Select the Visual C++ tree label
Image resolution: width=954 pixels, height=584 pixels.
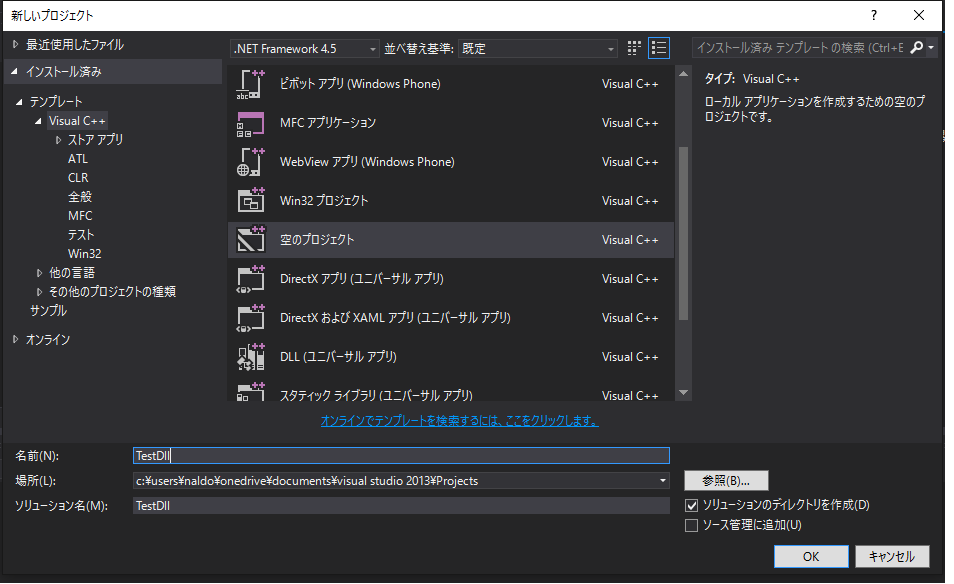click(x=77, y=121)
